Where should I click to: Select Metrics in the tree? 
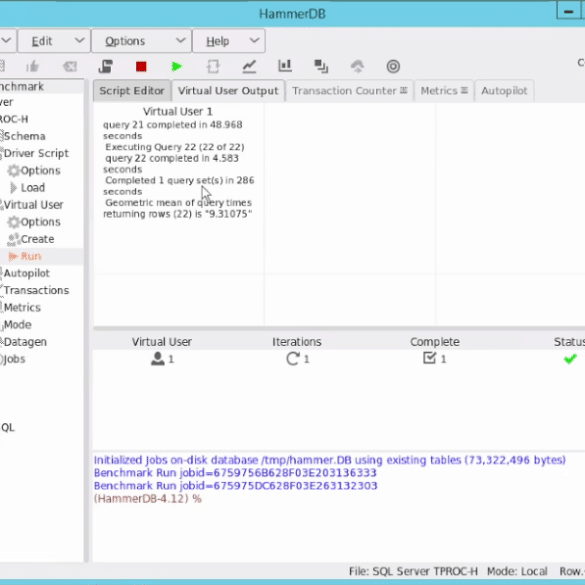22,307
